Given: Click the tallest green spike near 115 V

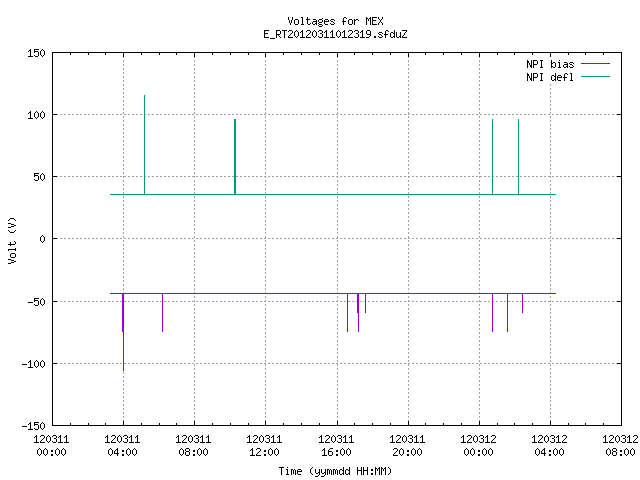Looking at the screenshot, I should point(144,144).
